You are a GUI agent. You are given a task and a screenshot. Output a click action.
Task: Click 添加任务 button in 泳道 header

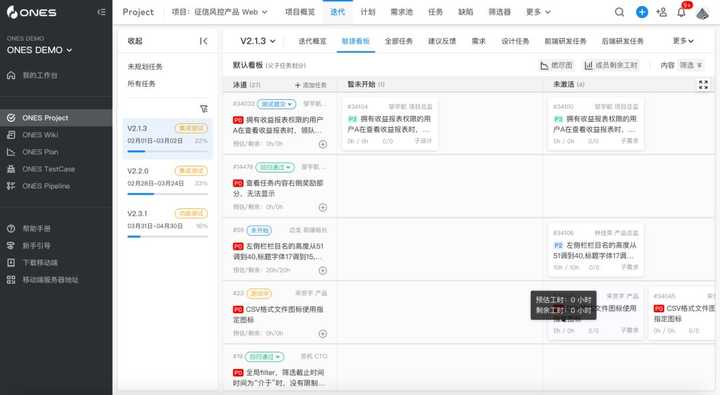pyautogui.click(x=311, y=85)
